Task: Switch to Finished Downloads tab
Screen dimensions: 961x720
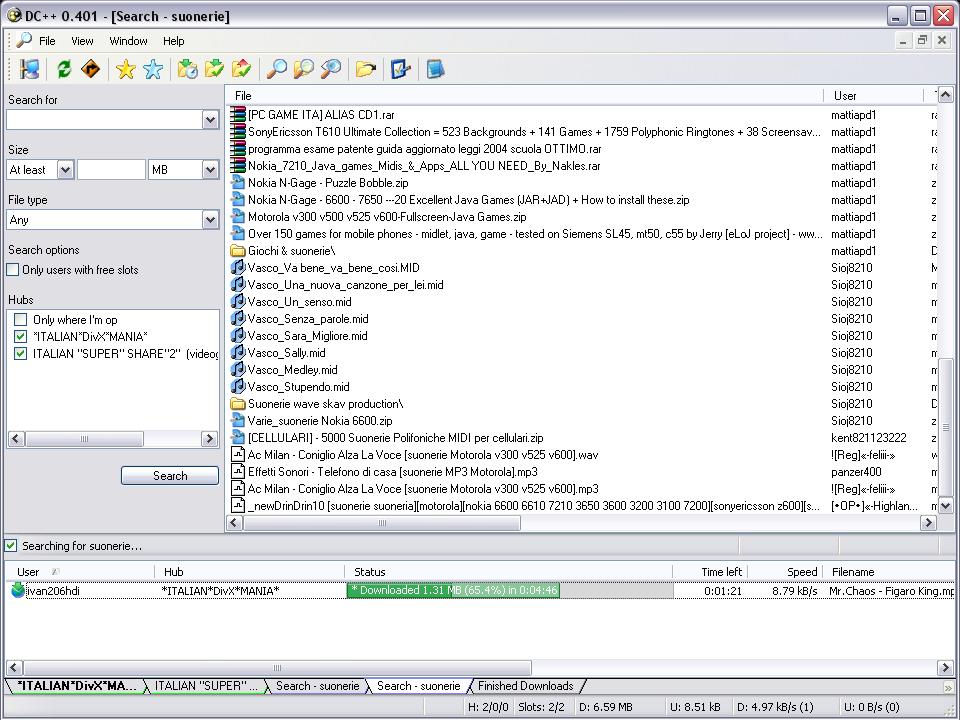Action: tap(525, 686)
